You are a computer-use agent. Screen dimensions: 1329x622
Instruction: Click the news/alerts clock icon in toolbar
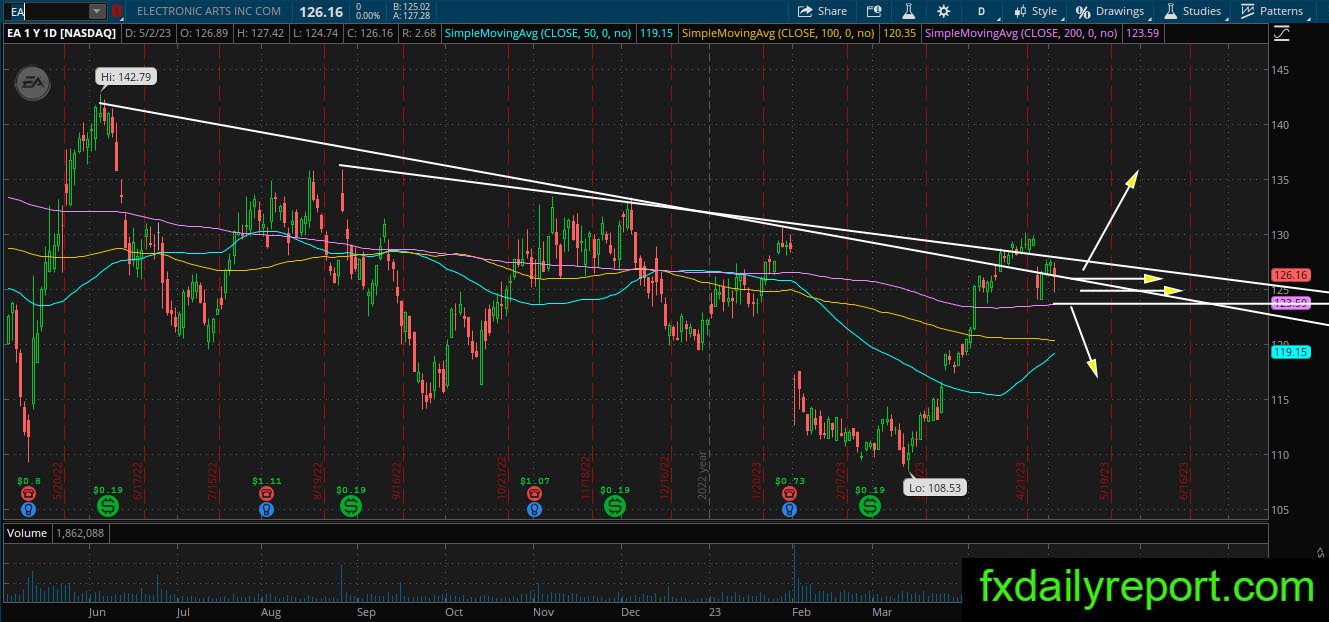(x=874, y=11)
